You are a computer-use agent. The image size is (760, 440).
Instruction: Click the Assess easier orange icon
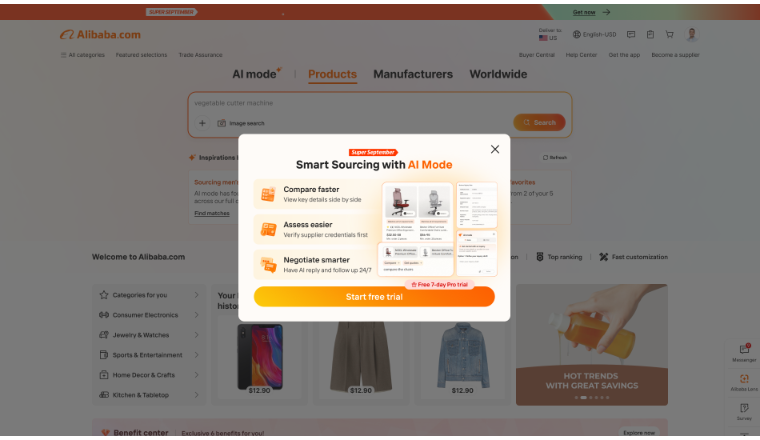268,229
